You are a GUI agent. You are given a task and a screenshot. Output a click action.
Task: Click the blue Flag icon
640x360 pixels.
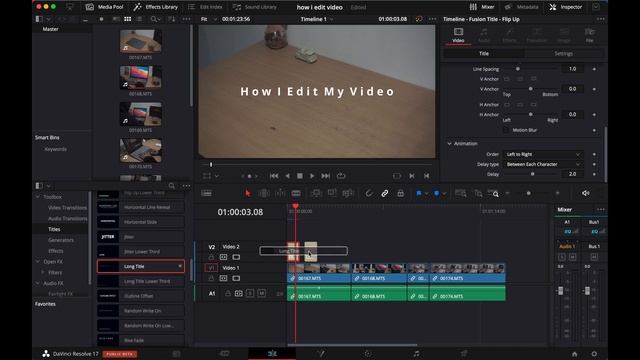419,193
